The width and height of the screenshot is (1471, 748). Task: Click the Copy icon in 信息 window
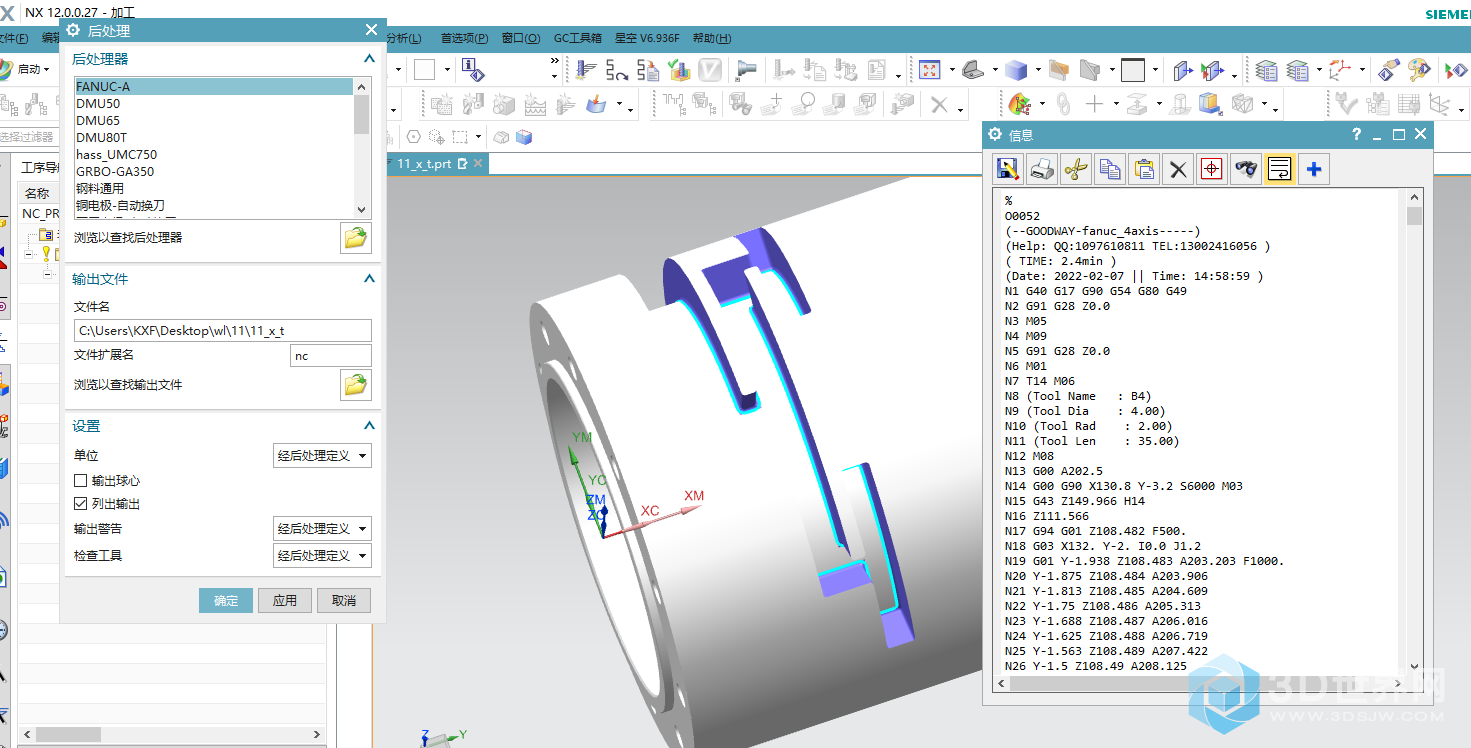pos(1110,170)
